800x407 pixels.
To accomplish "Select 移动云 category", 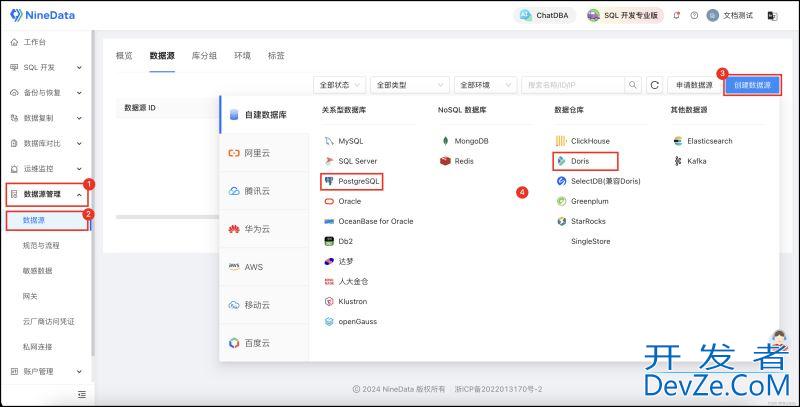I will click(264, 305).
